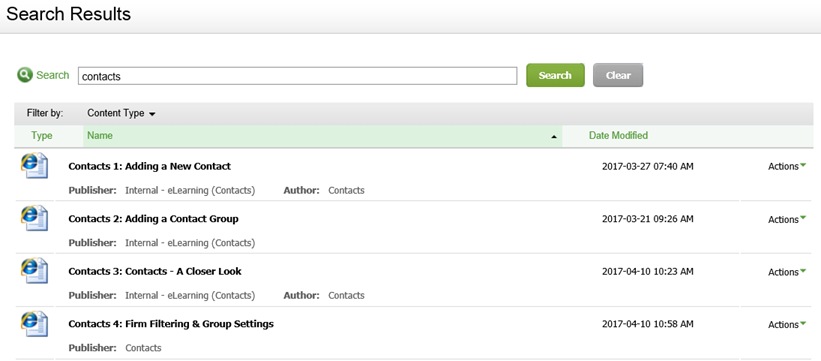Sort results by Type column header
Screen dimensions: 821x361
(41, 136)
